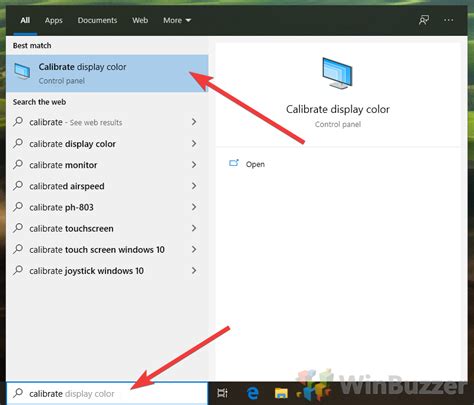The width and height of the screenshot is (474, 405).
Task: Expand the More filter dropdown
Action: click(x=177, y=20)
